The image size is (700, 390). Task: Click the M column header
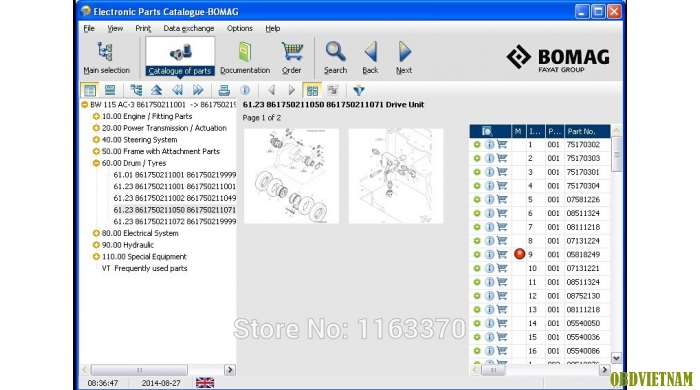(518, 131)
